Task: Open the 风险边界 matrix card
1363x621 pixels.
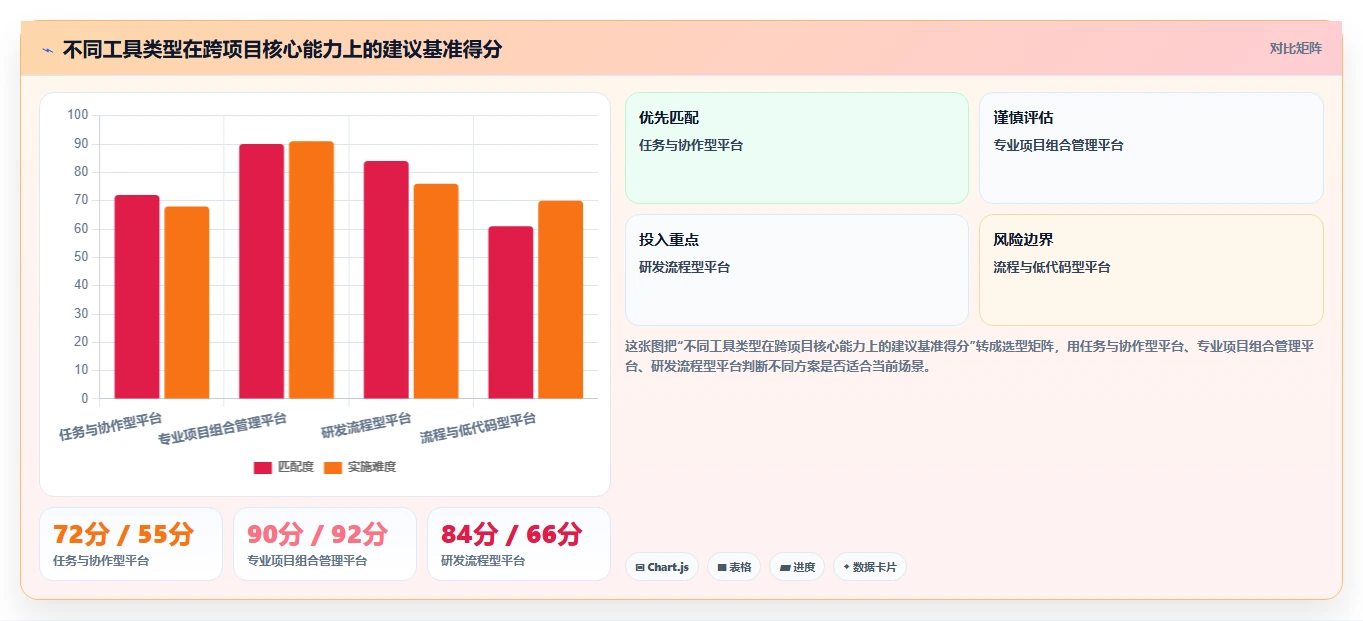Action: click(1151, 270)
